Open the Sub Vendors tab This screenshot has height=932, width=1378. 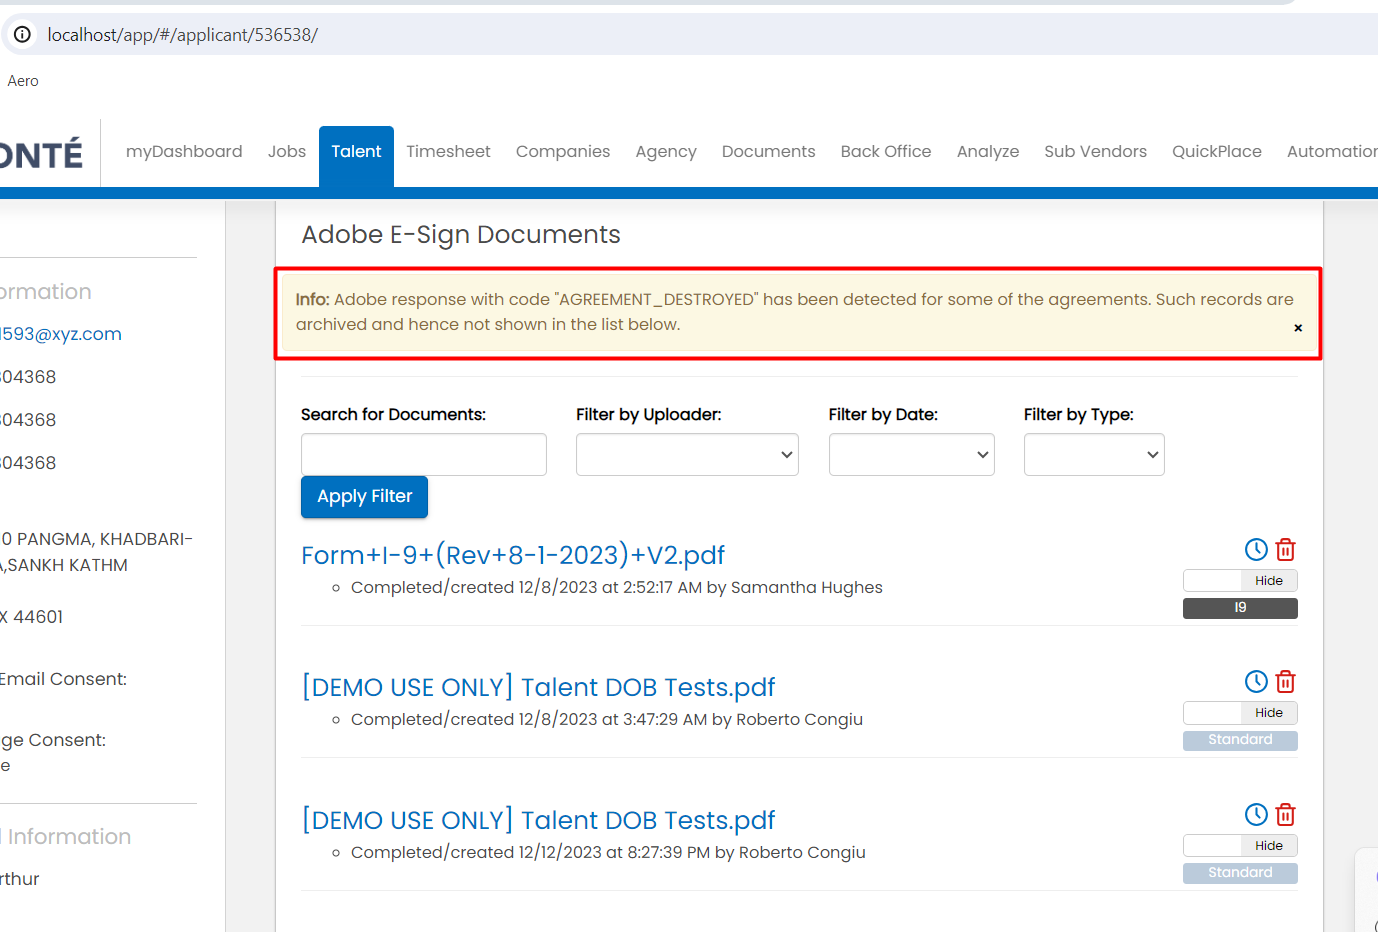pyautogui.click(x=1095, y=152)
